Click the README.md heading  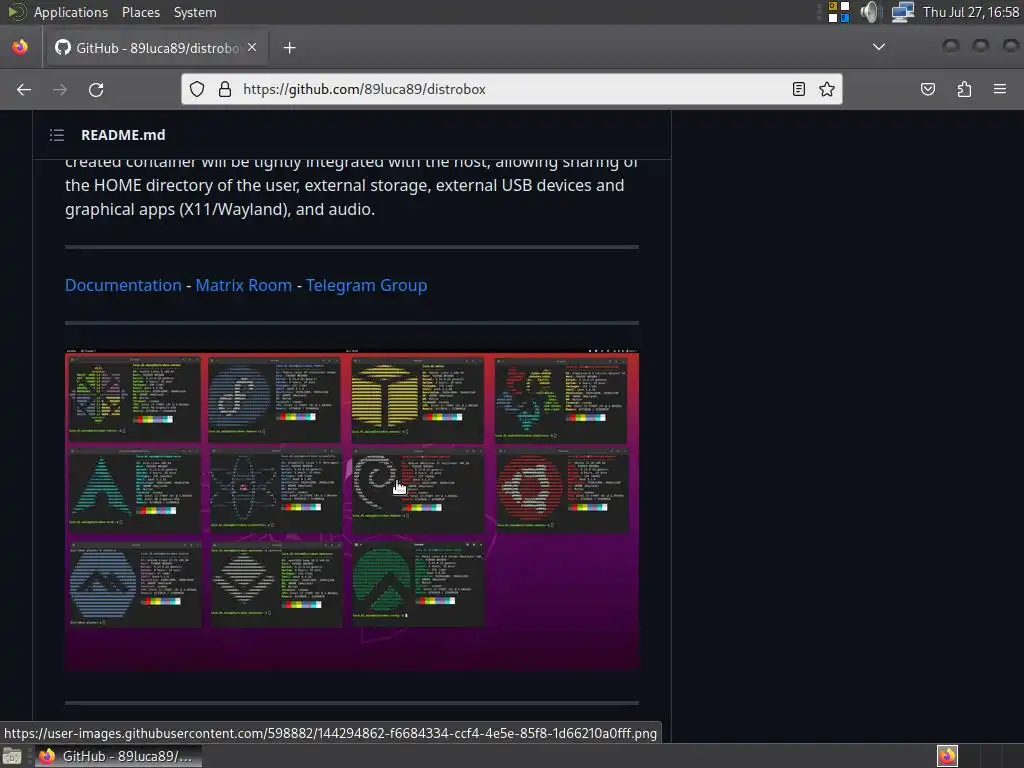coord(123,135)
